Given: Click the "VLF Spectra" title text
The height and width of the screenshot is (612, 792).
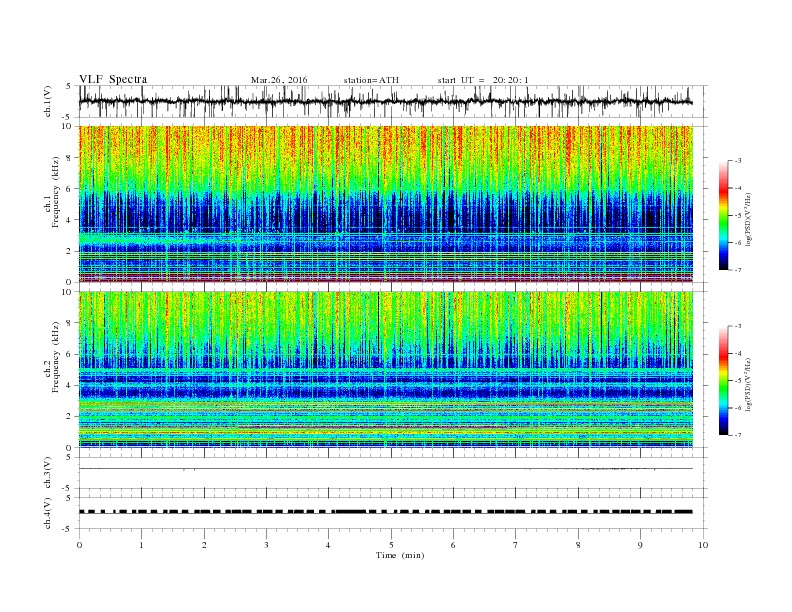Looking at the screenshot, I should click(113, 79).
